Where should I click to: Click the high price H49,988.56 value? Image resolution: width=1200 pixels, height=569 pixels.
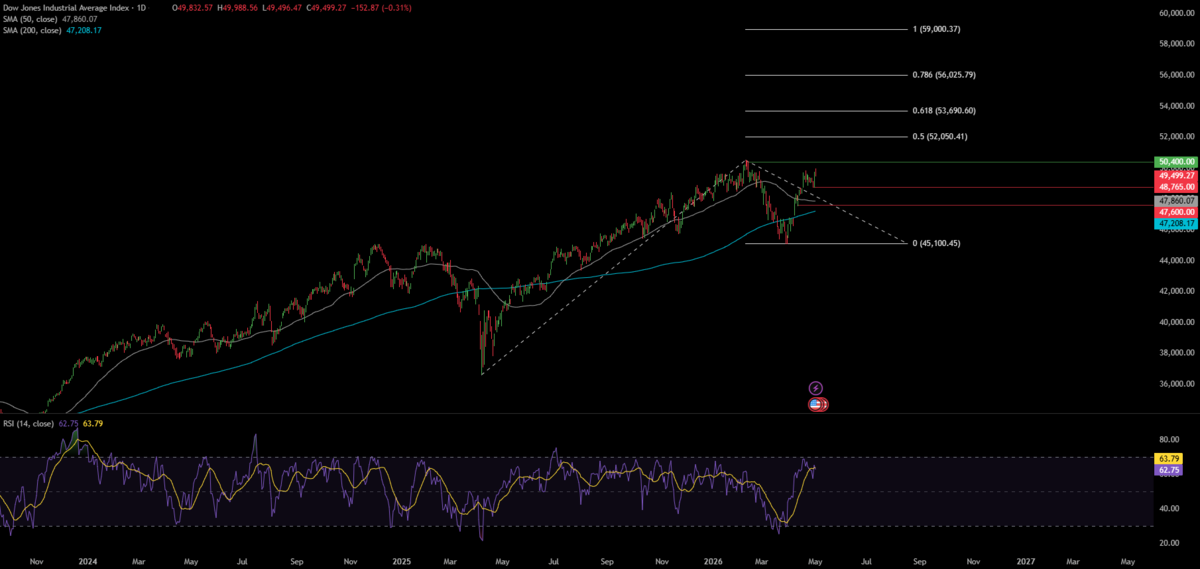pyautogui.click(x=239, y=8)
